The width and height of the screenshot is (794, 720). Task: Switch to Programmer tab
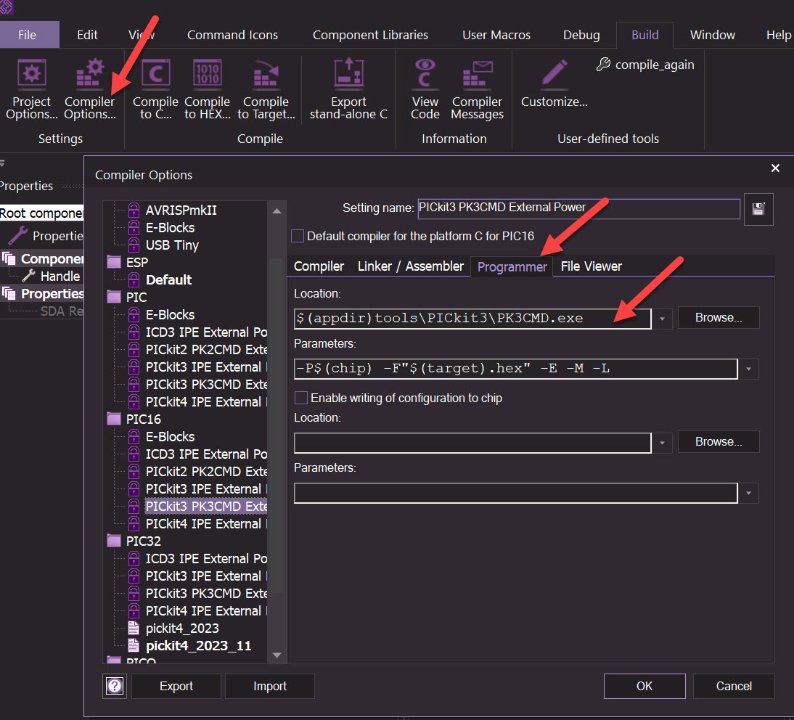tap(512, 266)
